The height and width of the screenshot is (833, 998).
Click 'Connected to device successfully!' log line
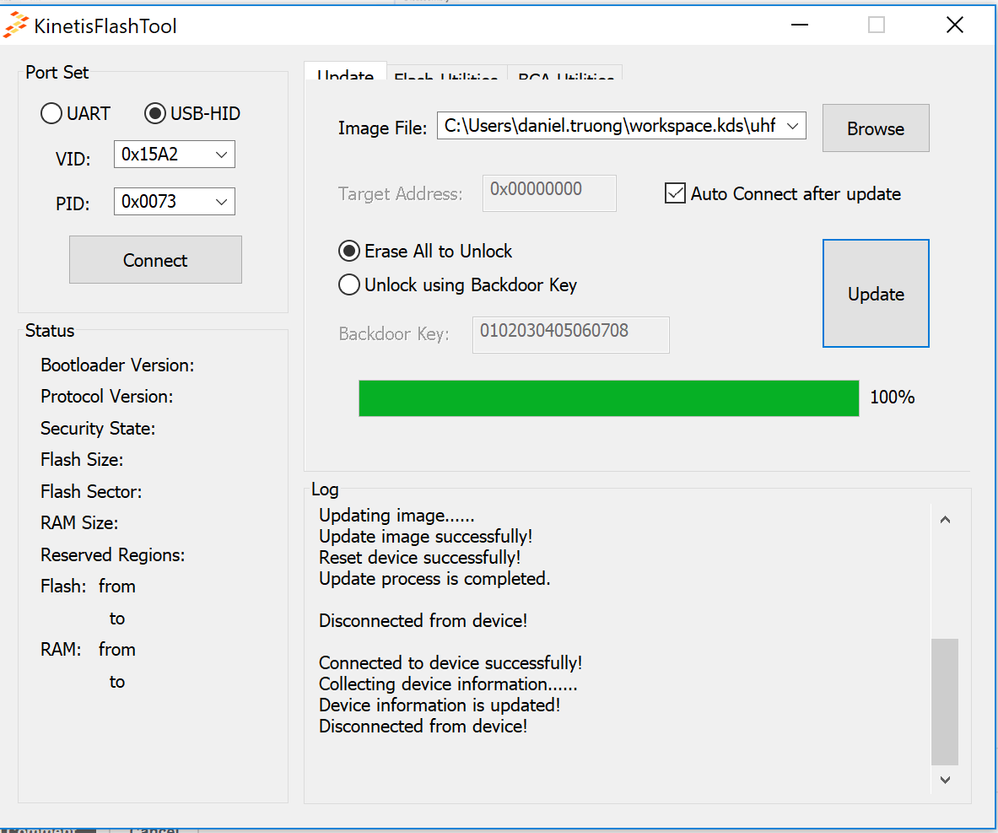point(450,663)
